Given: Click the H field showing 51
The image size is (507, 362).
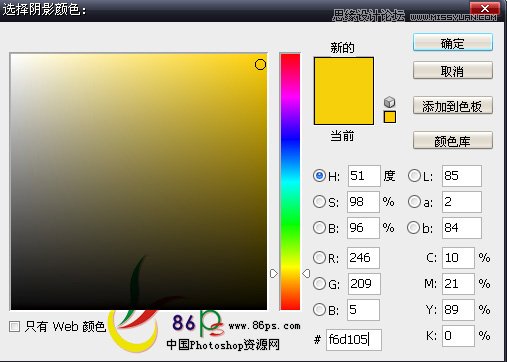Looking at the screenshot, I should click(x=364, y=176).
